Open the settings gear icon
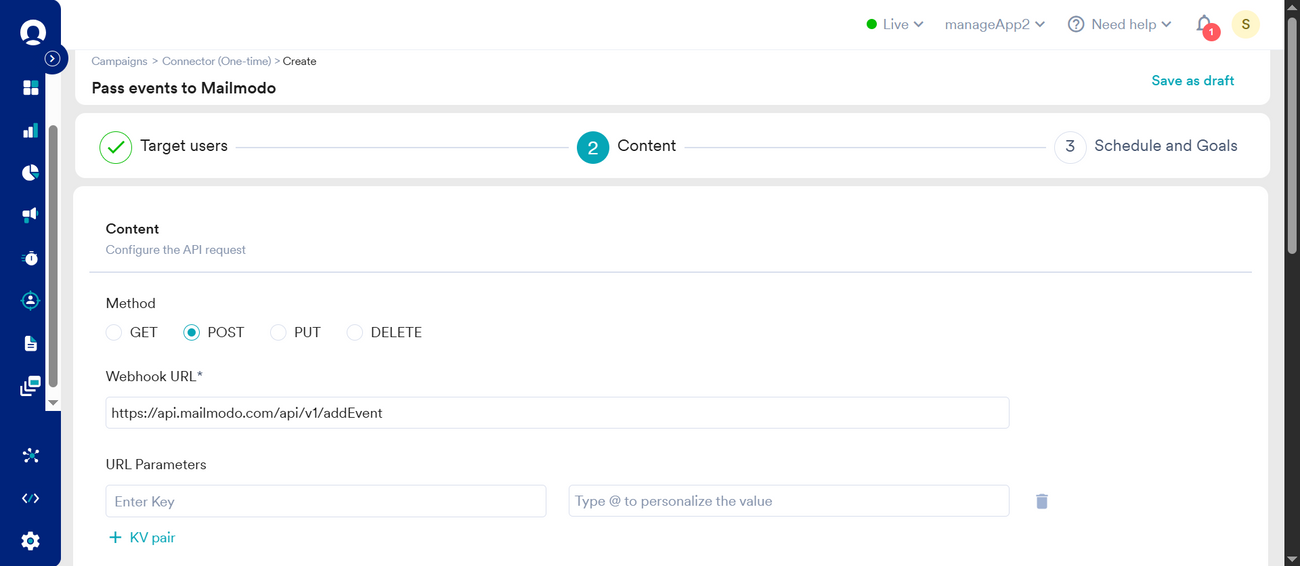Screen dimensions: 1300x566 point(31,541)
